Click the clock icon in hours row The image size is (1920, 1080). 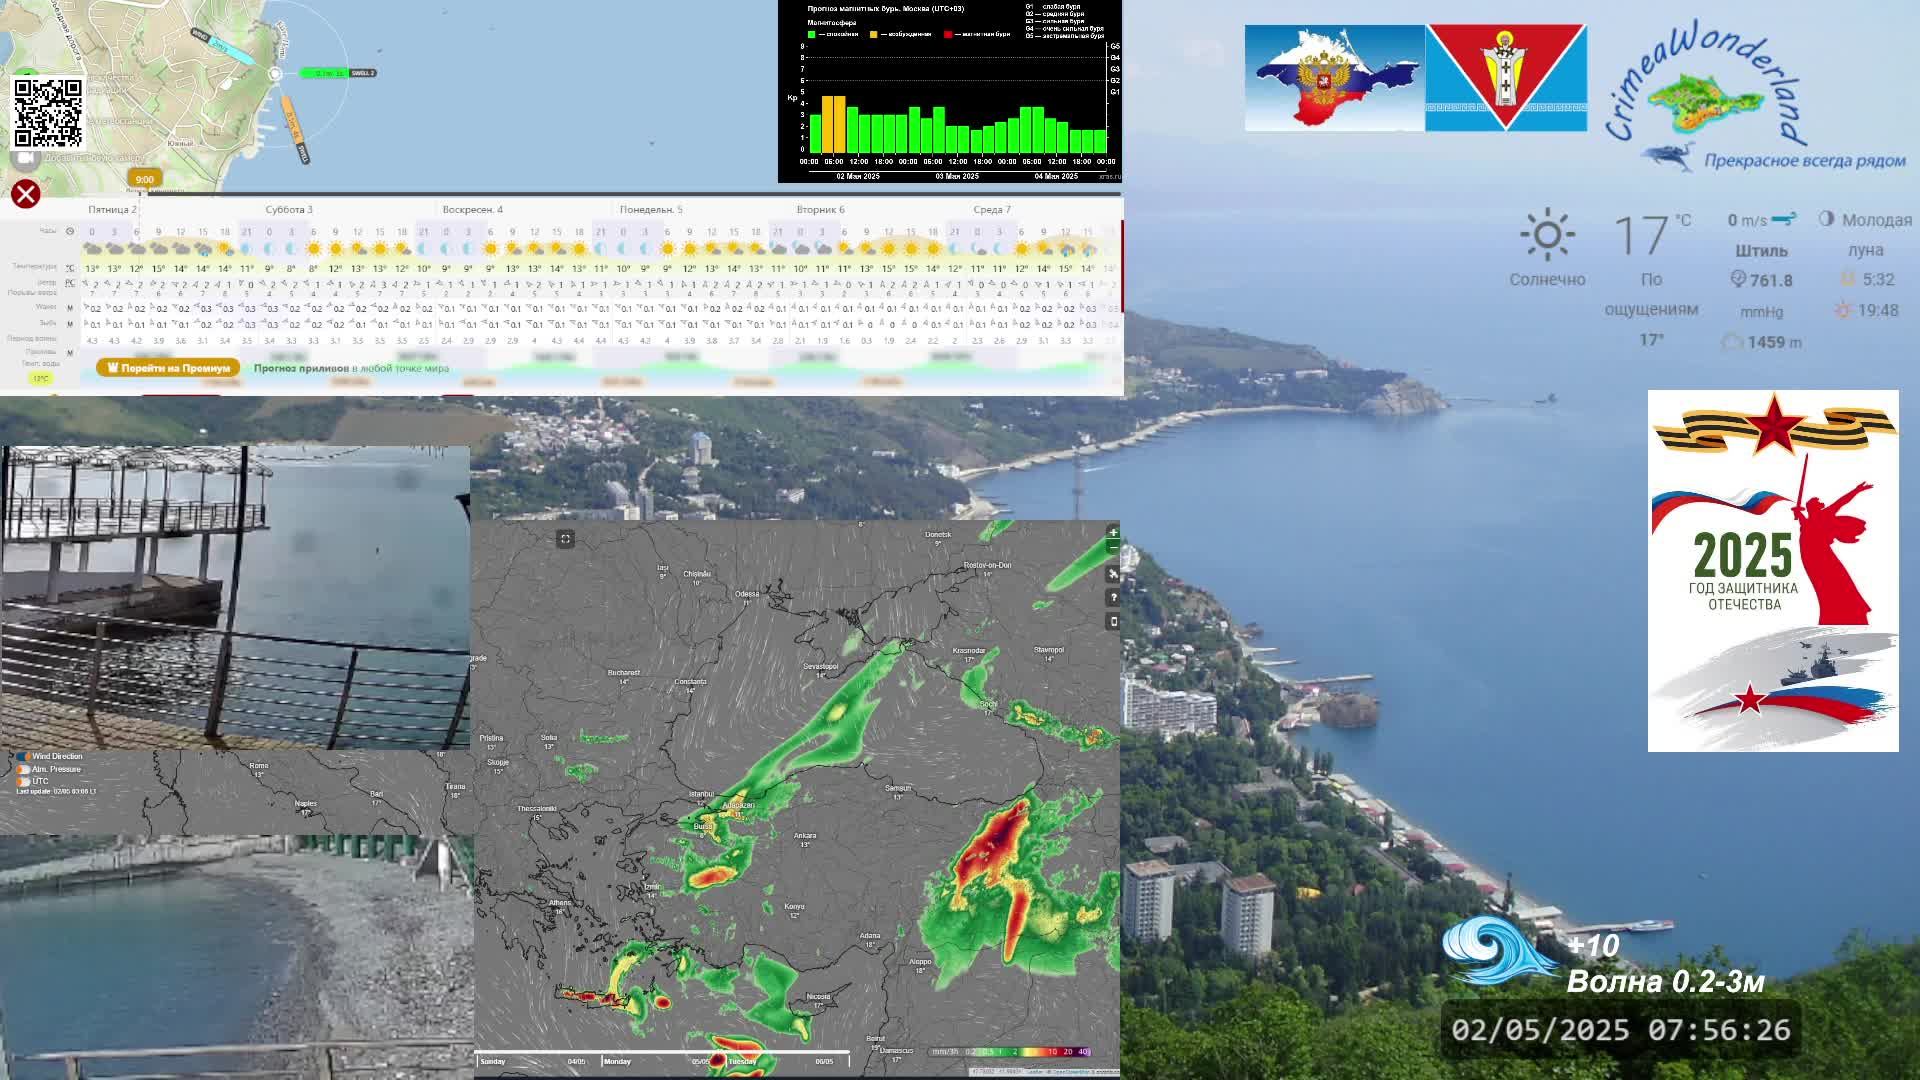(x=70, y=231)
